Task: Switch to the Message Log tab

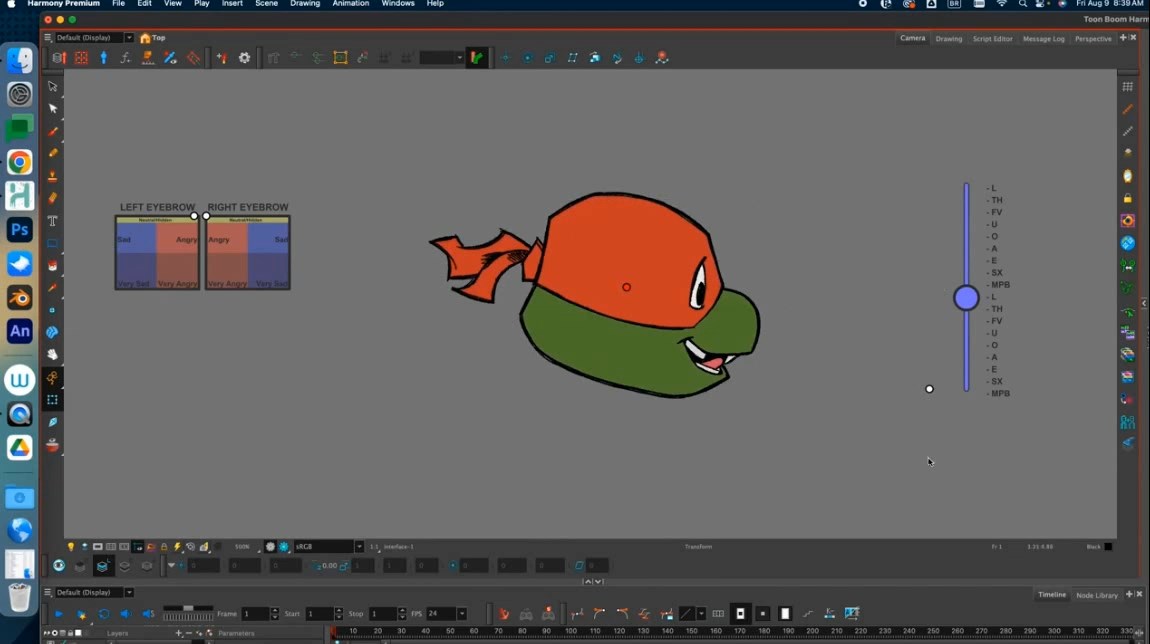Action: tap(1043, 39)
